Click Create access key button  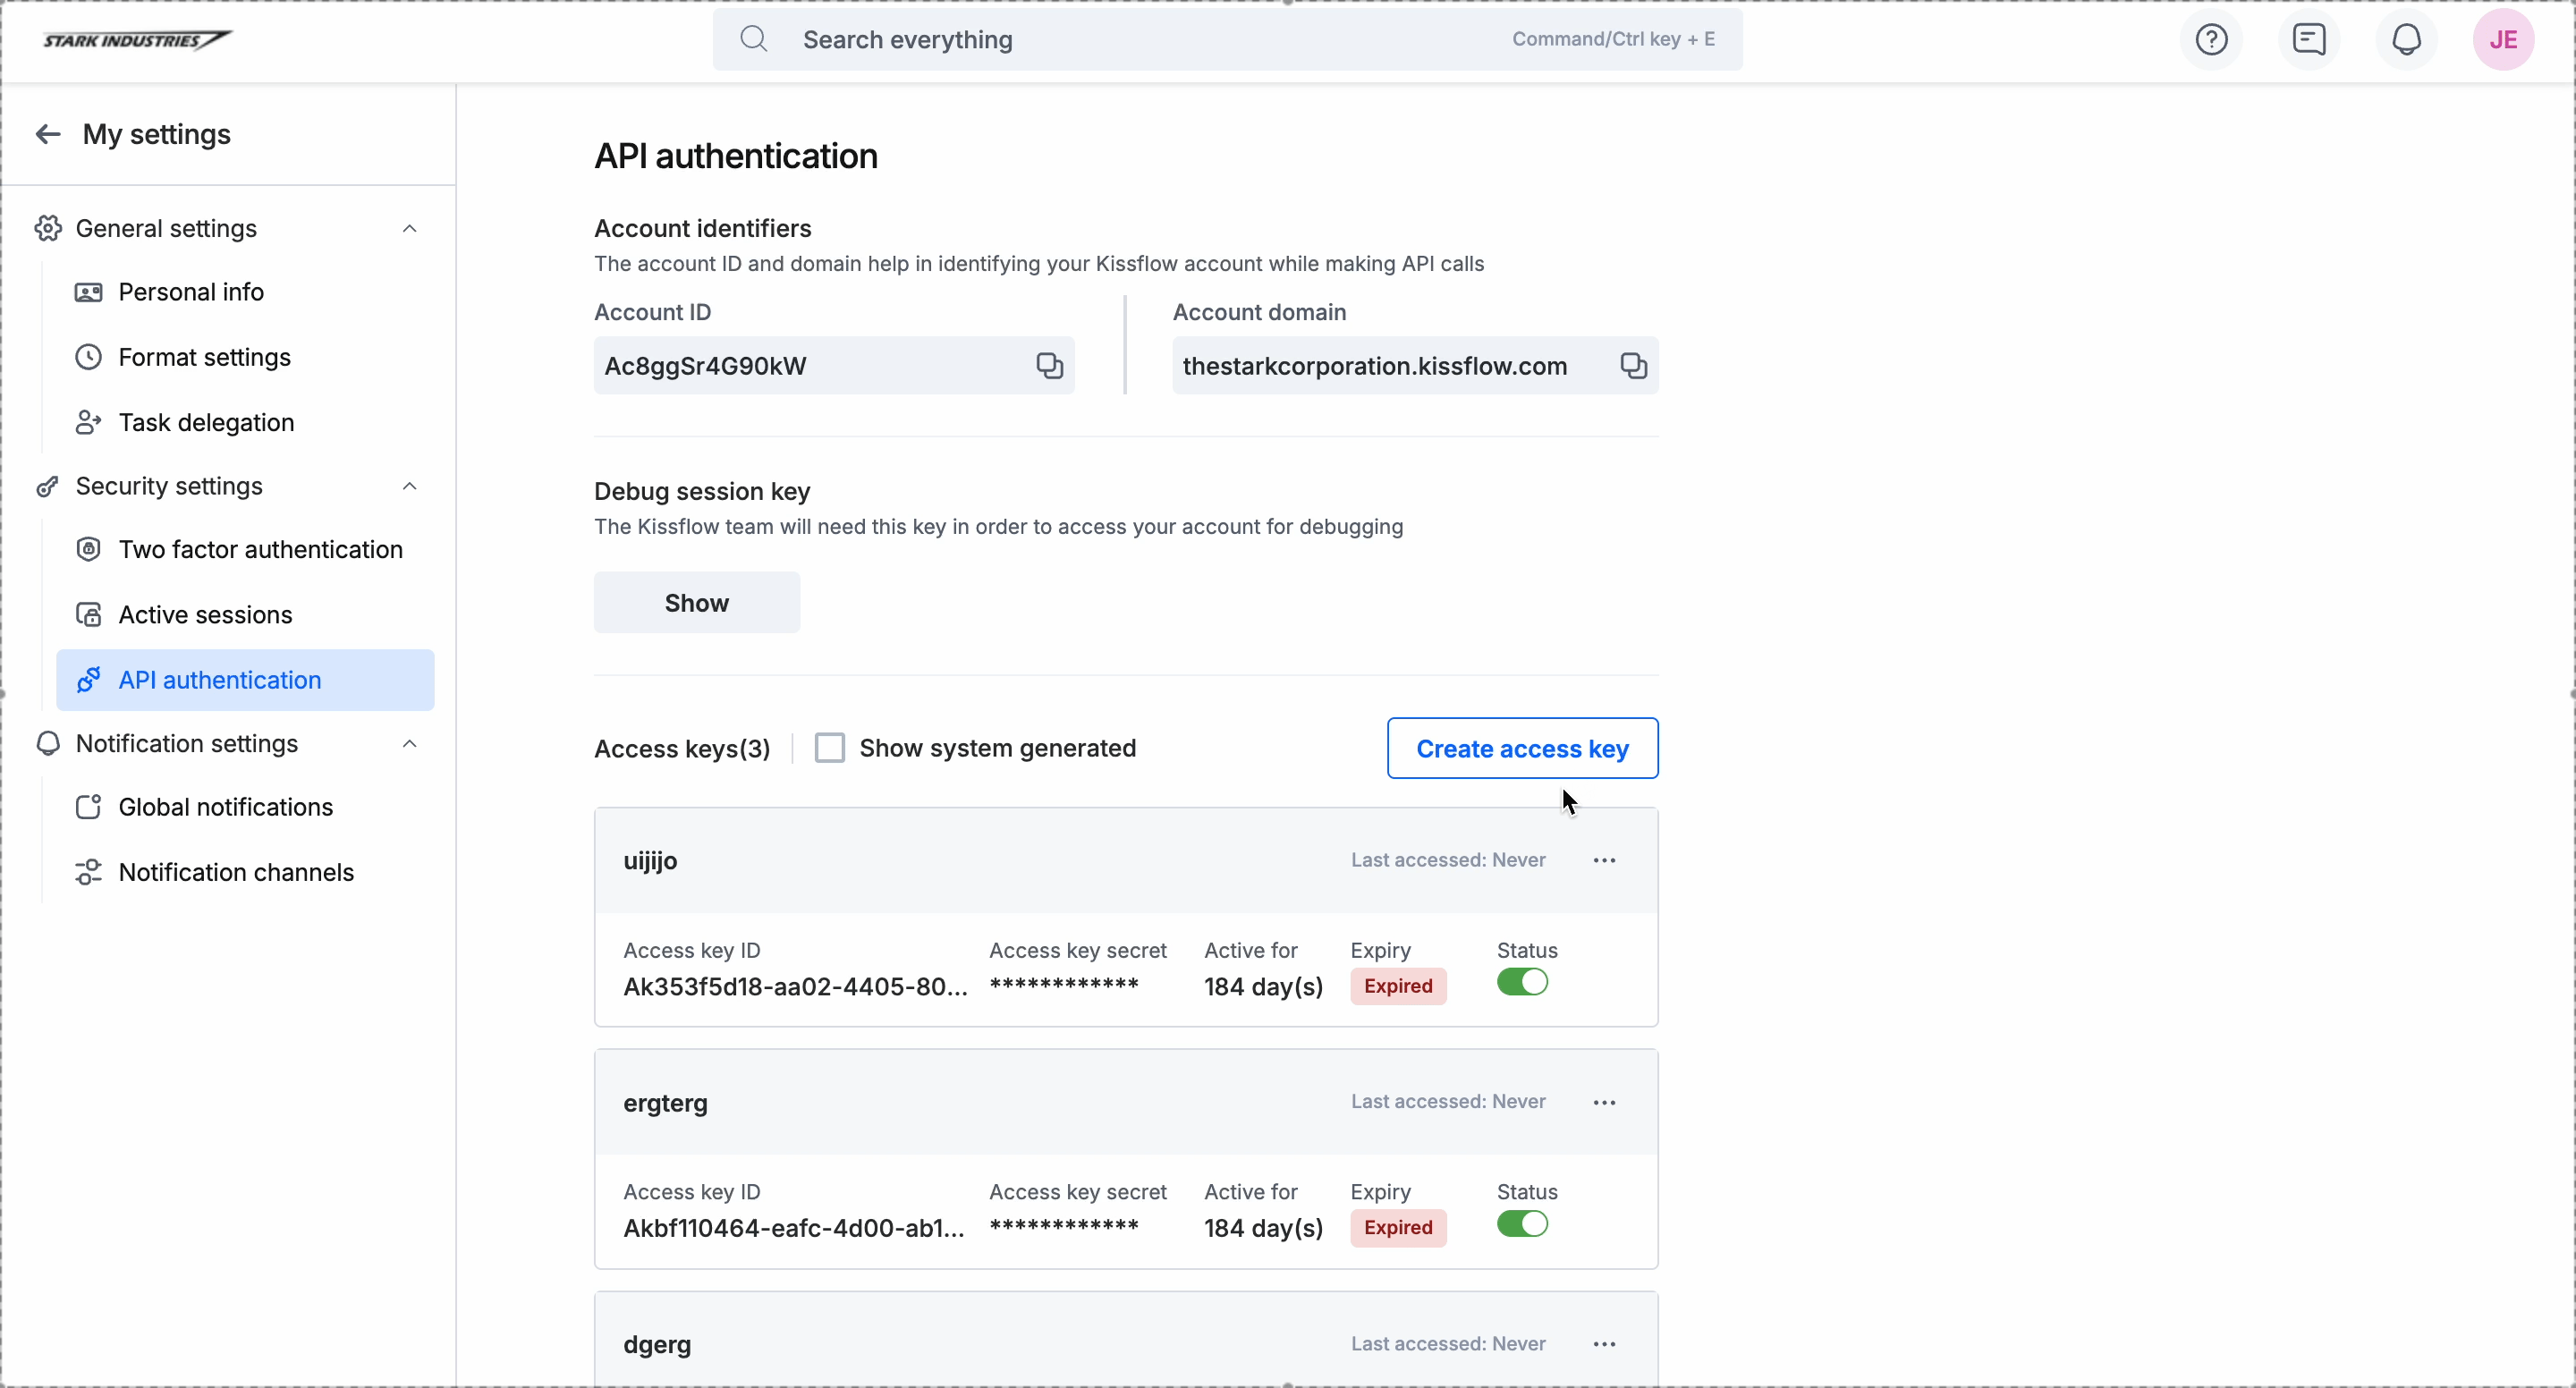click(x=1522, y=748)
